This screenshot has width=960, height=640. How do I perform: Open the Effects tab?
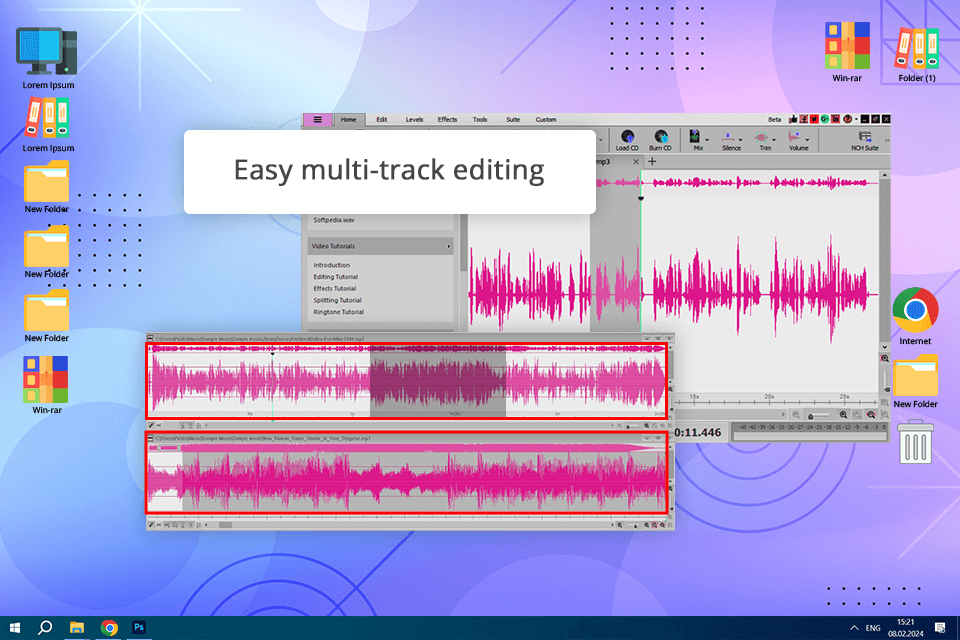(x=447, y=119)
